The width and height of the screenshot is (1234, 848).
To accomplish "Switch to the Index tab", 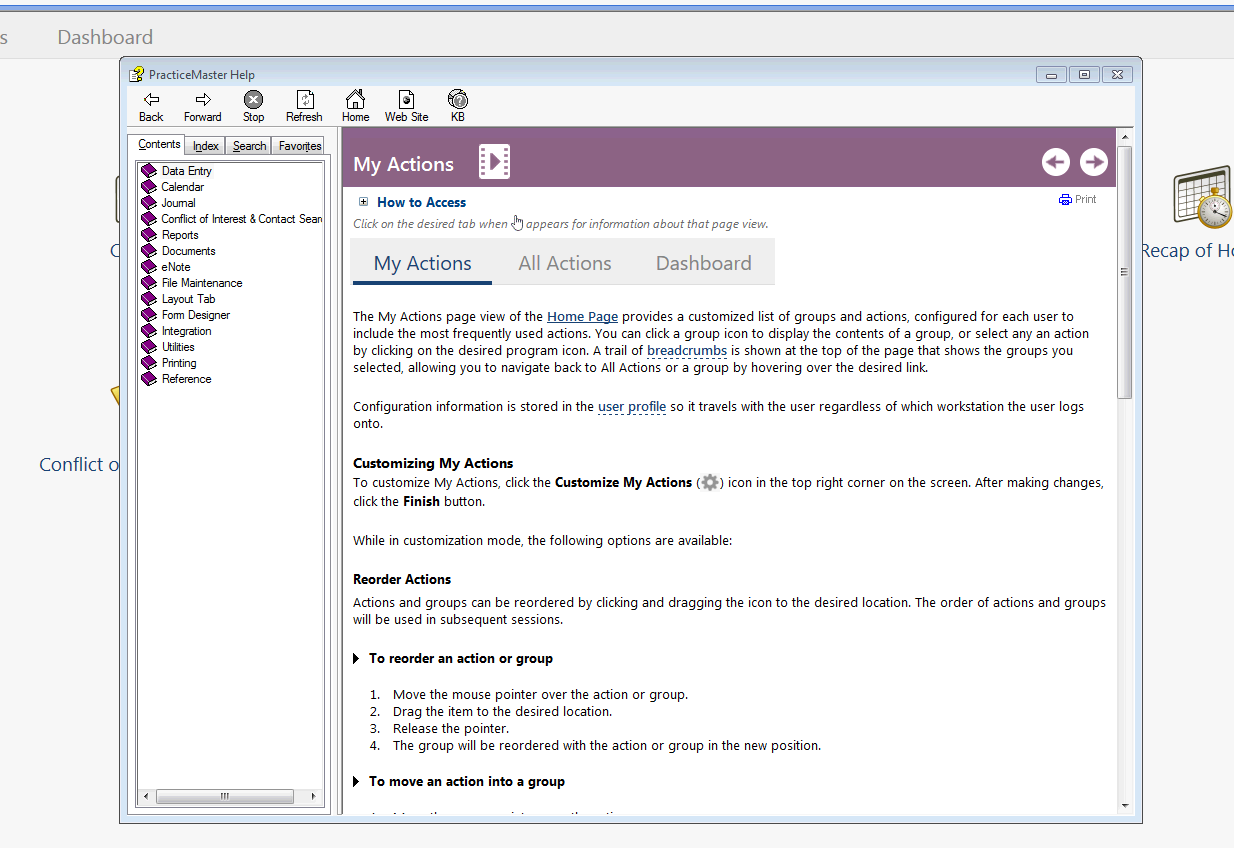I will click(x=206, y=146).
